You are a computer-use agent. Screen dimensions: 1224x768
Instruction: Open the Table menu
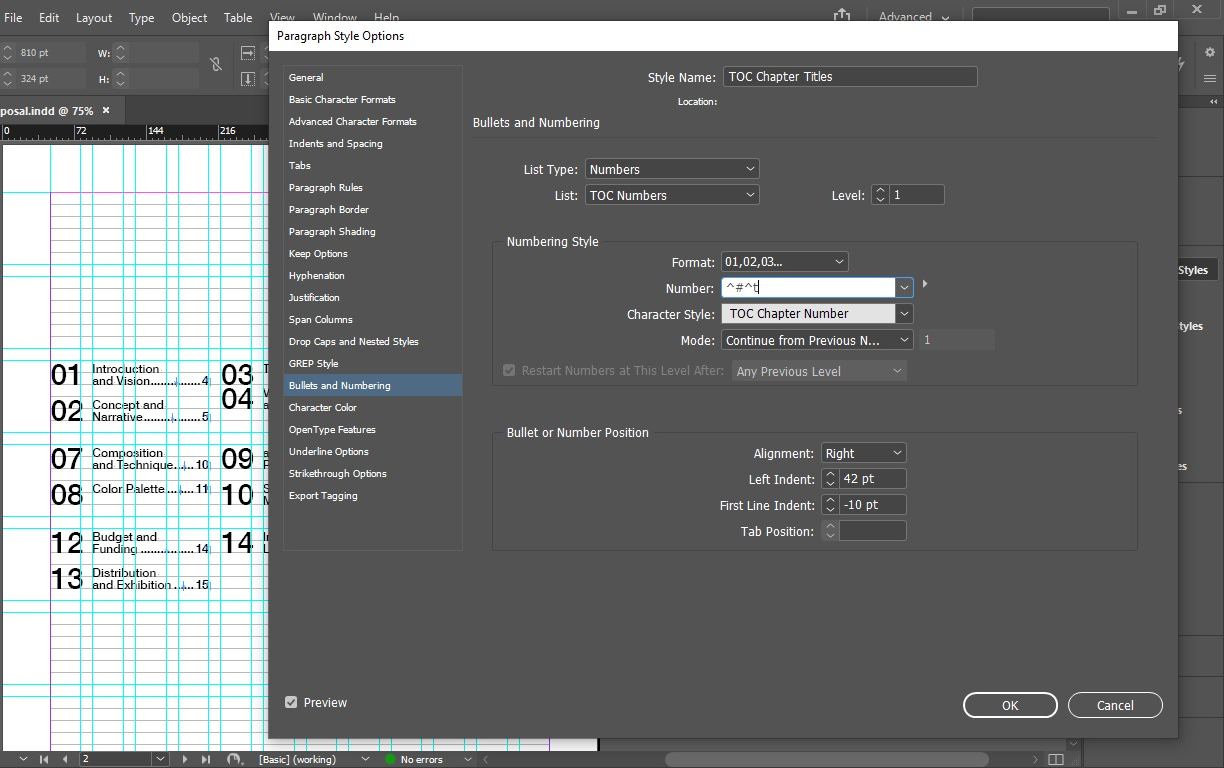[237, 17]
